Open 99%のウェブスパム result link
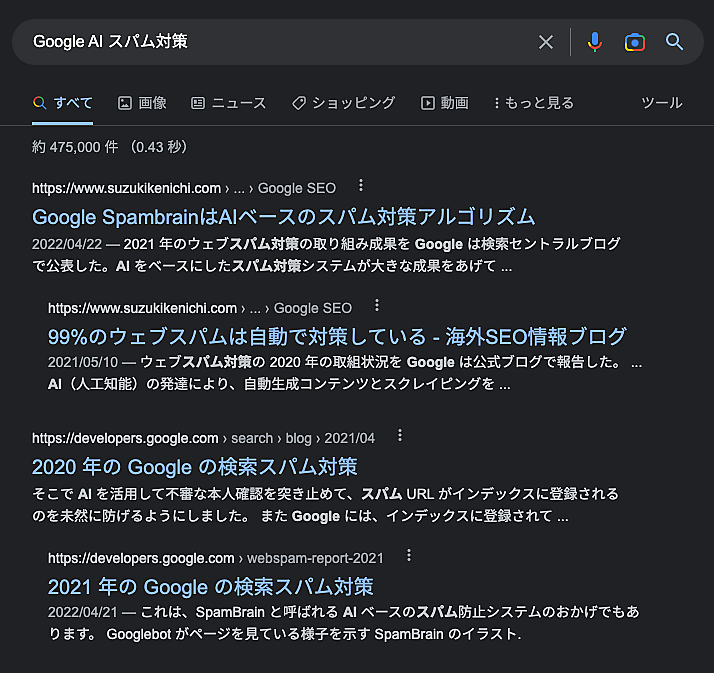This screenshot has height=673, width=714. (x=337, y=336)
